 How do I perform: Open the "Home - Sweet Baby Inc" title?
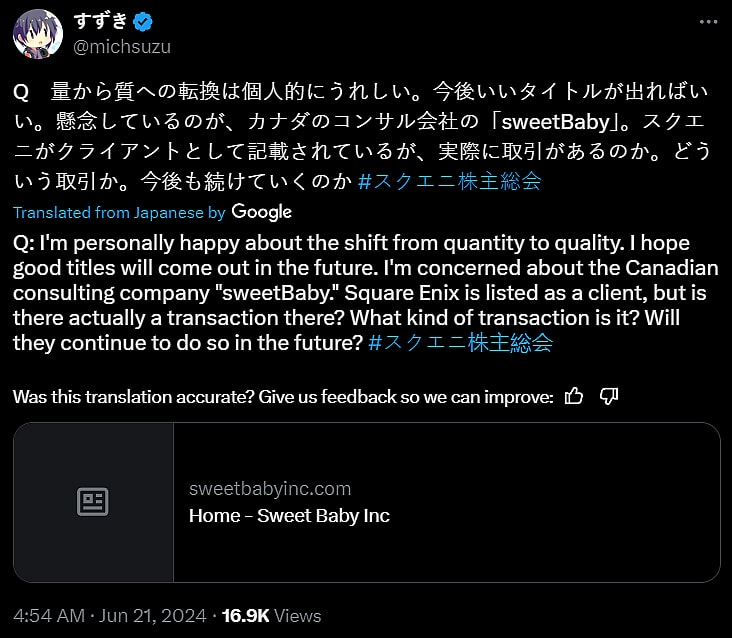[x=289, y=516]
